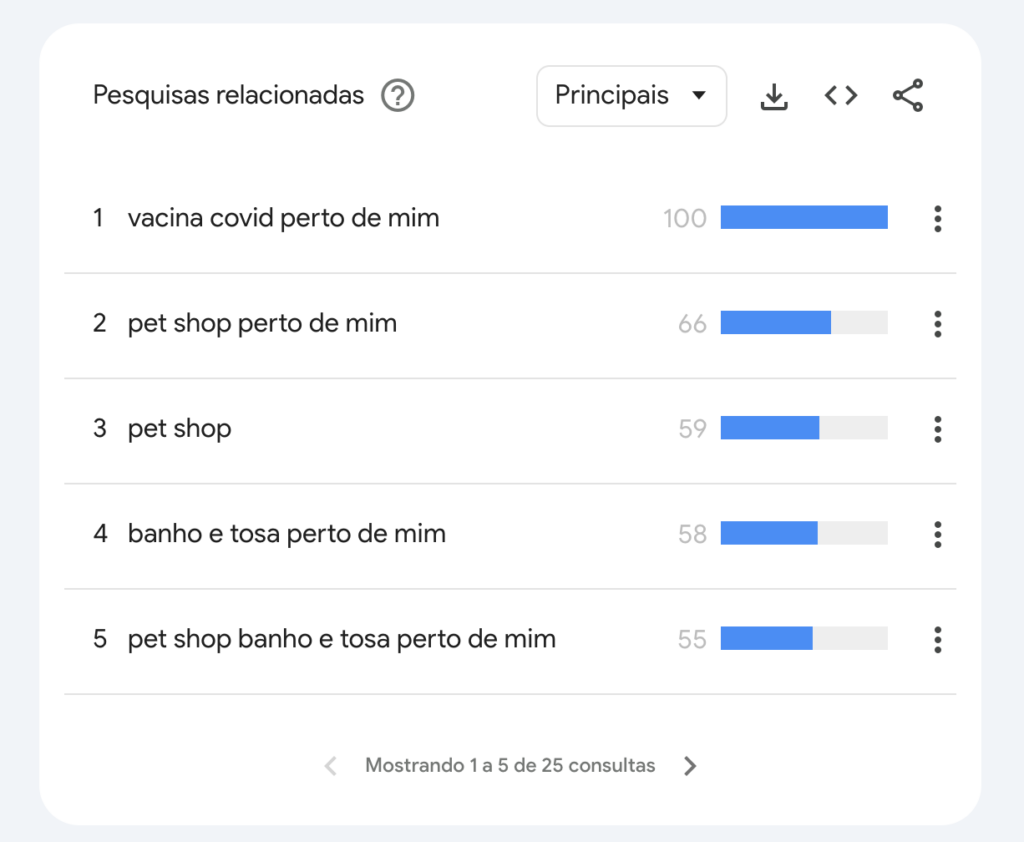This screenshot has width=1024, height=842.
Task: Click the 100 value bar for vacina covid
Action: pyautogui.click(x=804, y=218)
